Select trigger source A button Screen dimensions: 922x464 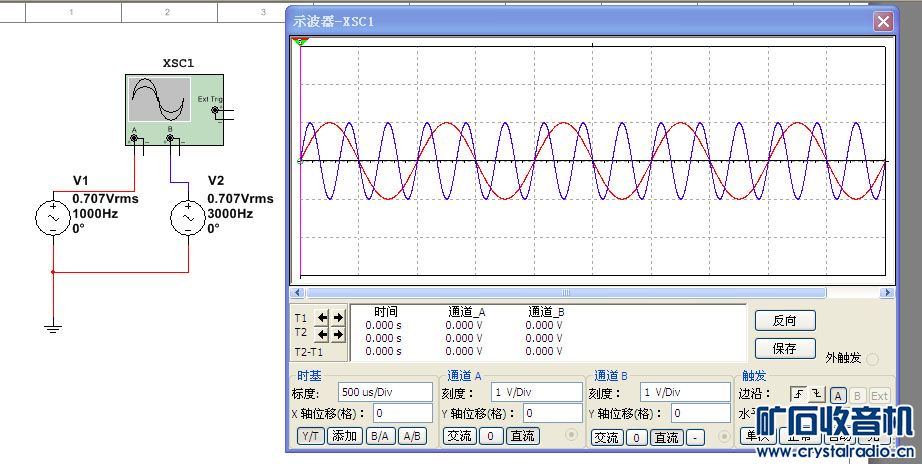tap(838, 395)
